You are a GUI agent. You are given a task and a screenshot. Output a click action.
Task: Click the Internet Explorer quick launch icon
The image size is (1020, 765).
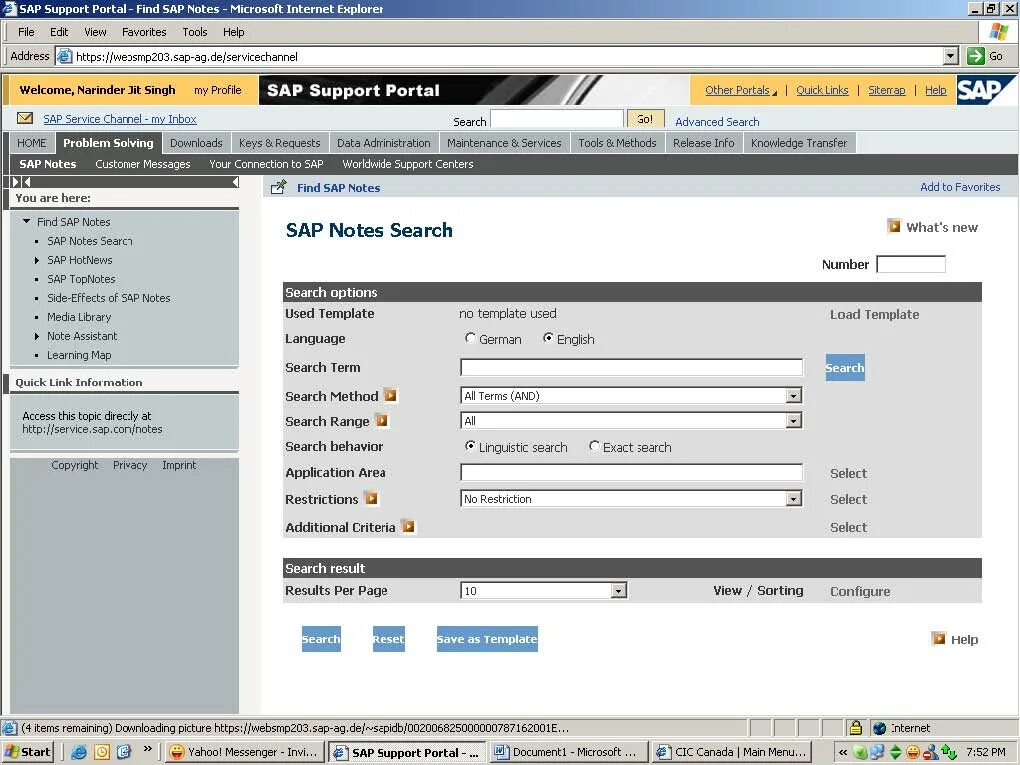pos(79,751)
